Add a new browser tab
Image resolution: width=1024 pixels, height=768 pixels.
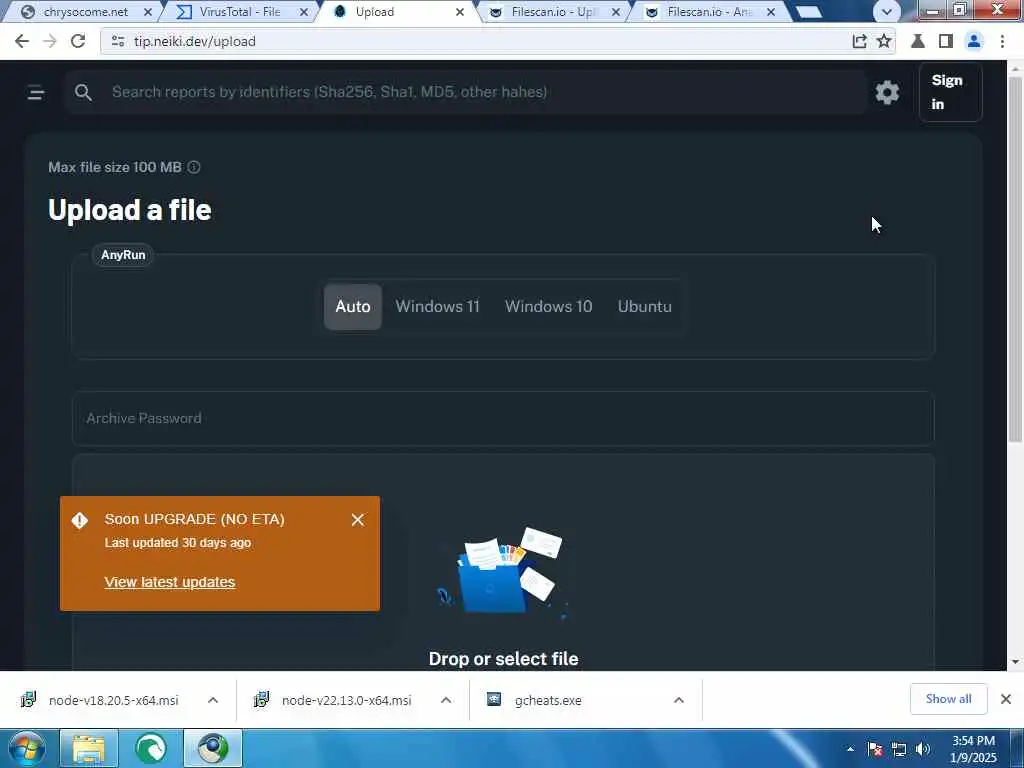pos(808,12)
